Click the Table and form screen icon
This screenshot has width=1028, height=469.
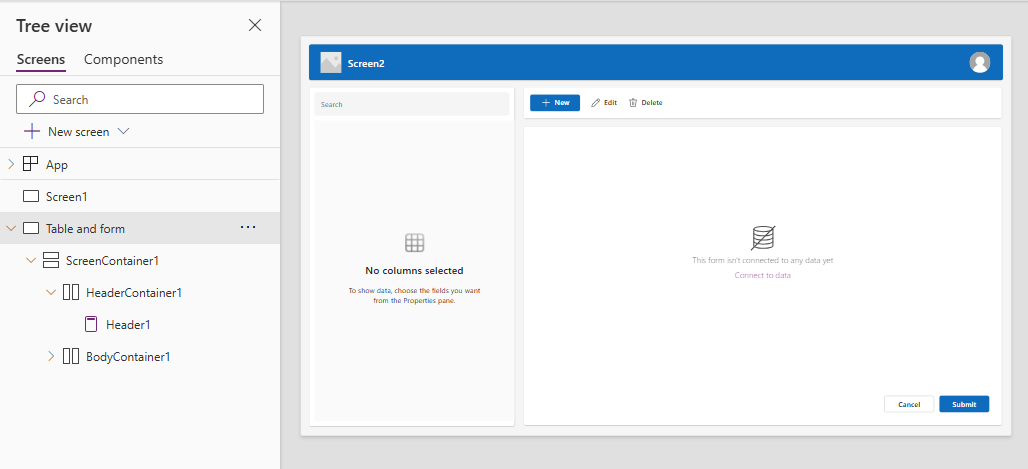click(x=31, y=228)
